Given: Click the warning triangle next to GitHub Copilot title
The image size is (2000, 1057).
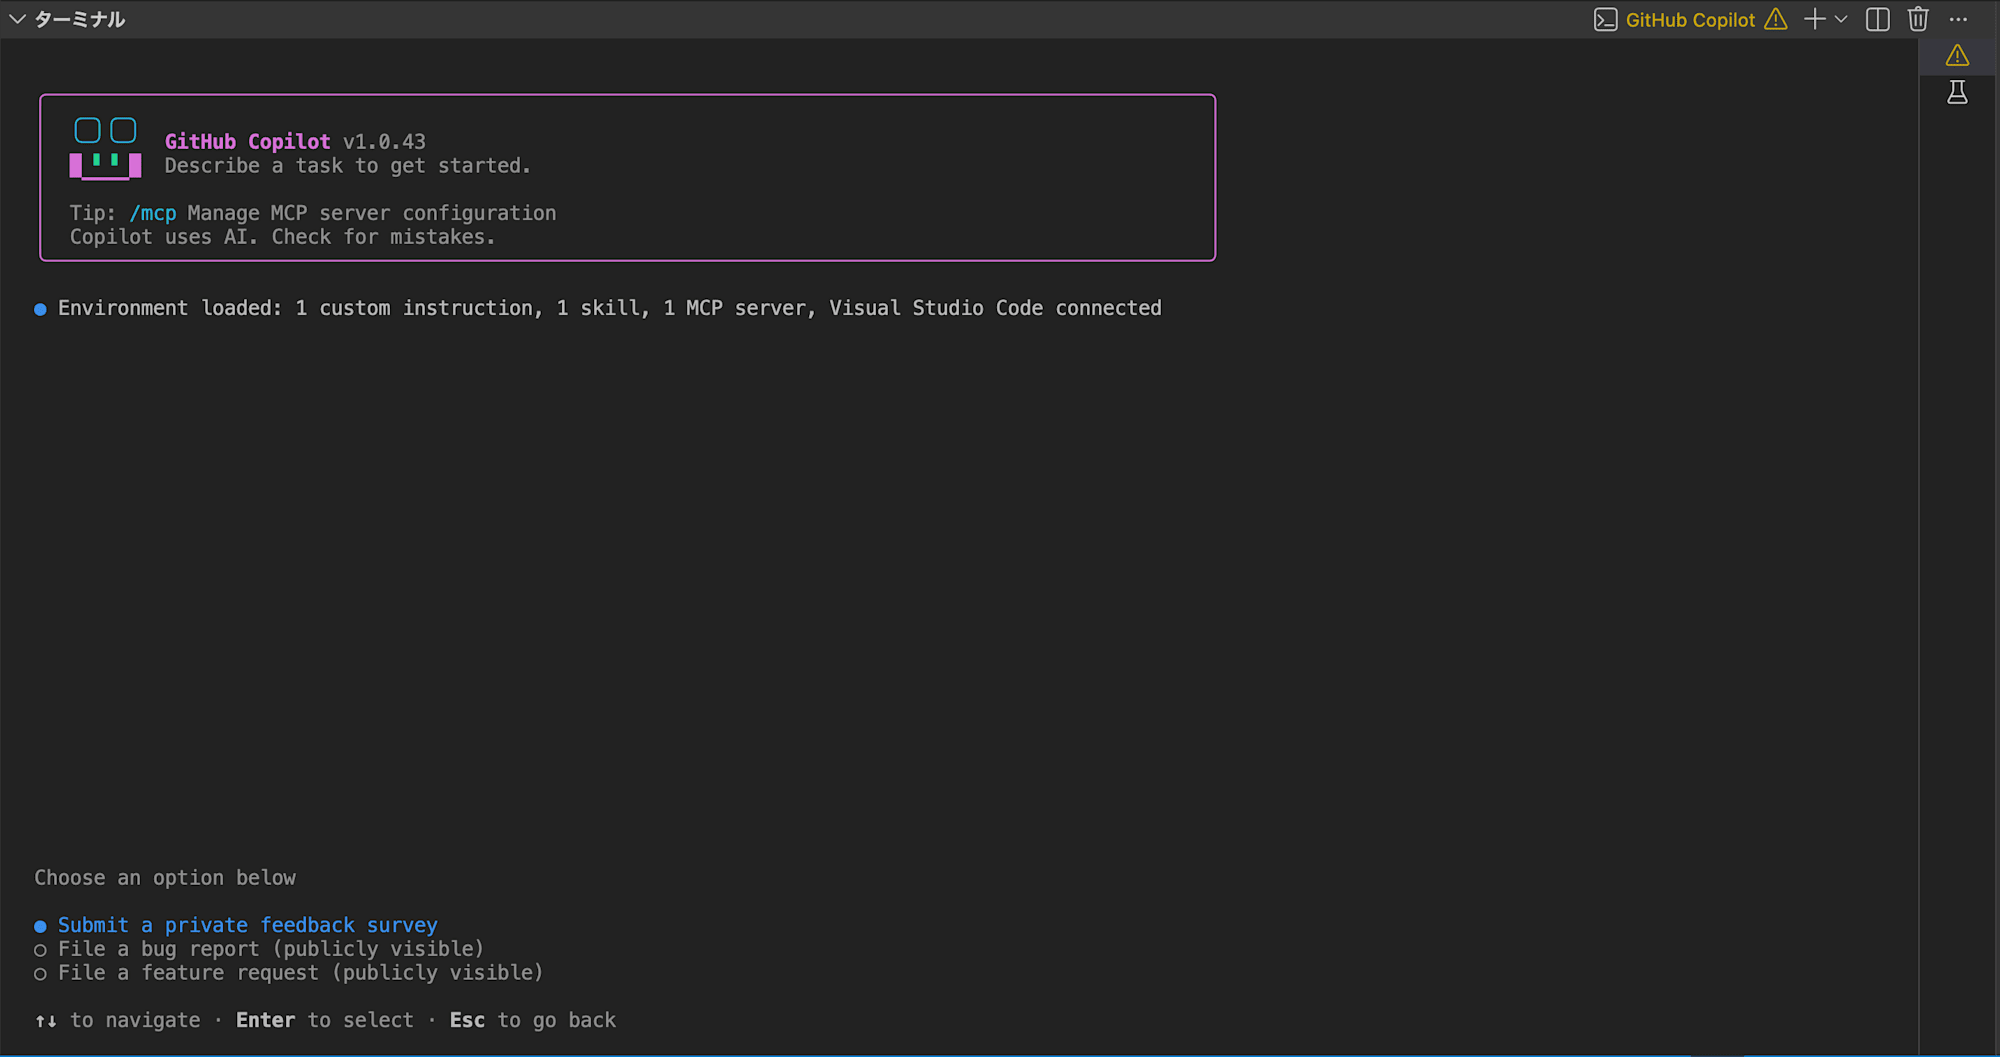Looking at the screenshot, I should [1776, 19].
